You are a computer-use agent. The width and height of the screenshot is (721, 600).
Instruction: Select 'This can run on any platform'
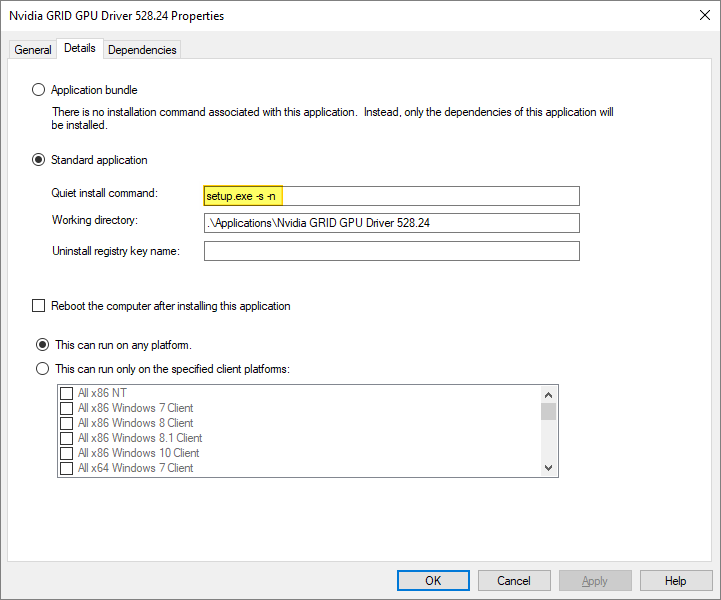click(x=42, y=345)
